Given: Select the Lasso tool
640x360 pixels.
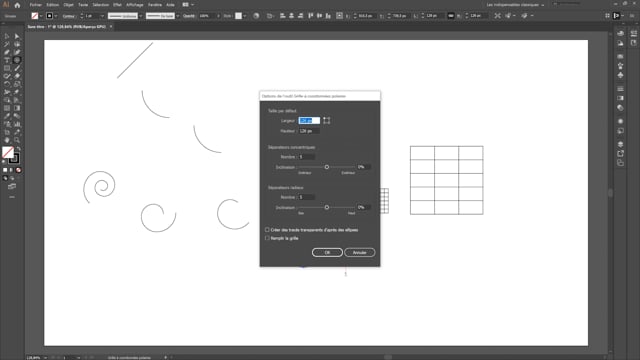Looking at the screenshot, I should [17, 44].
